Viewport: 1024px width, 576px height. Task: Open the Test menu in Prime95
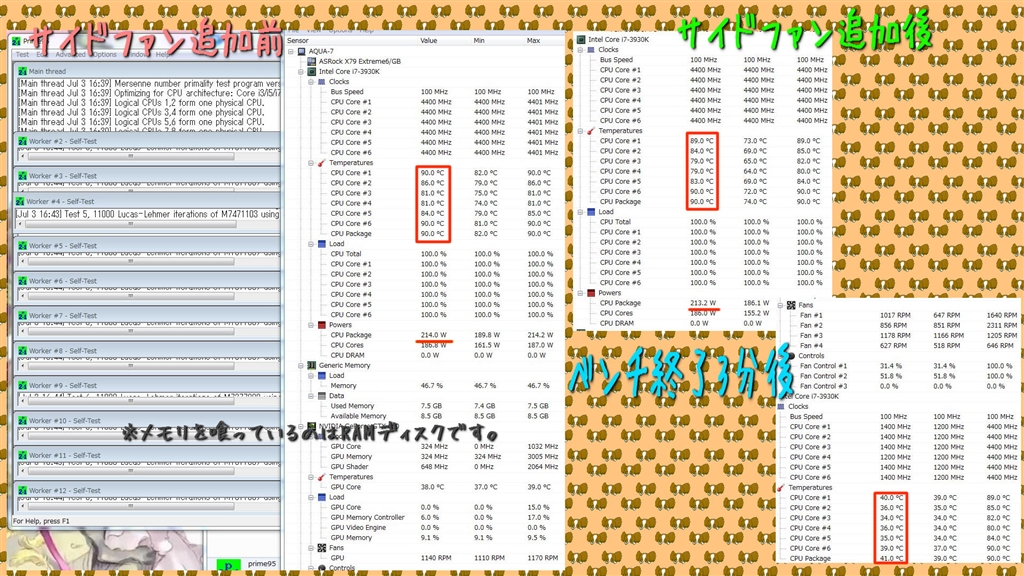(x=22, y=55)
